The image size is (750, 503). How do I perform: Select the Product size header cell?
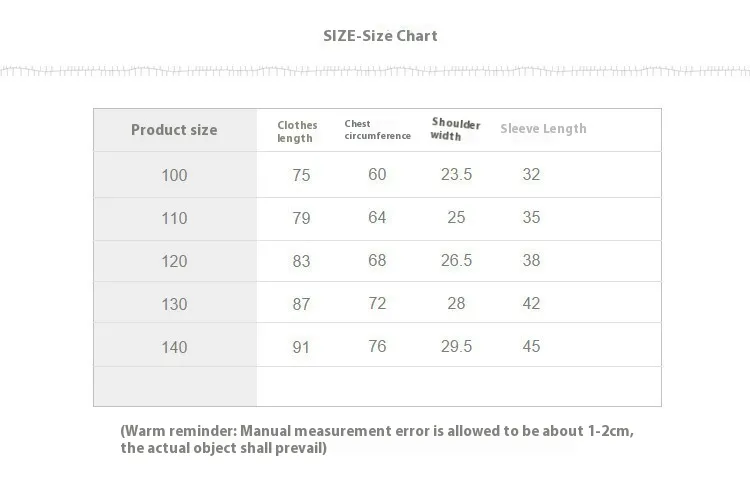click(x=174, y=130)
